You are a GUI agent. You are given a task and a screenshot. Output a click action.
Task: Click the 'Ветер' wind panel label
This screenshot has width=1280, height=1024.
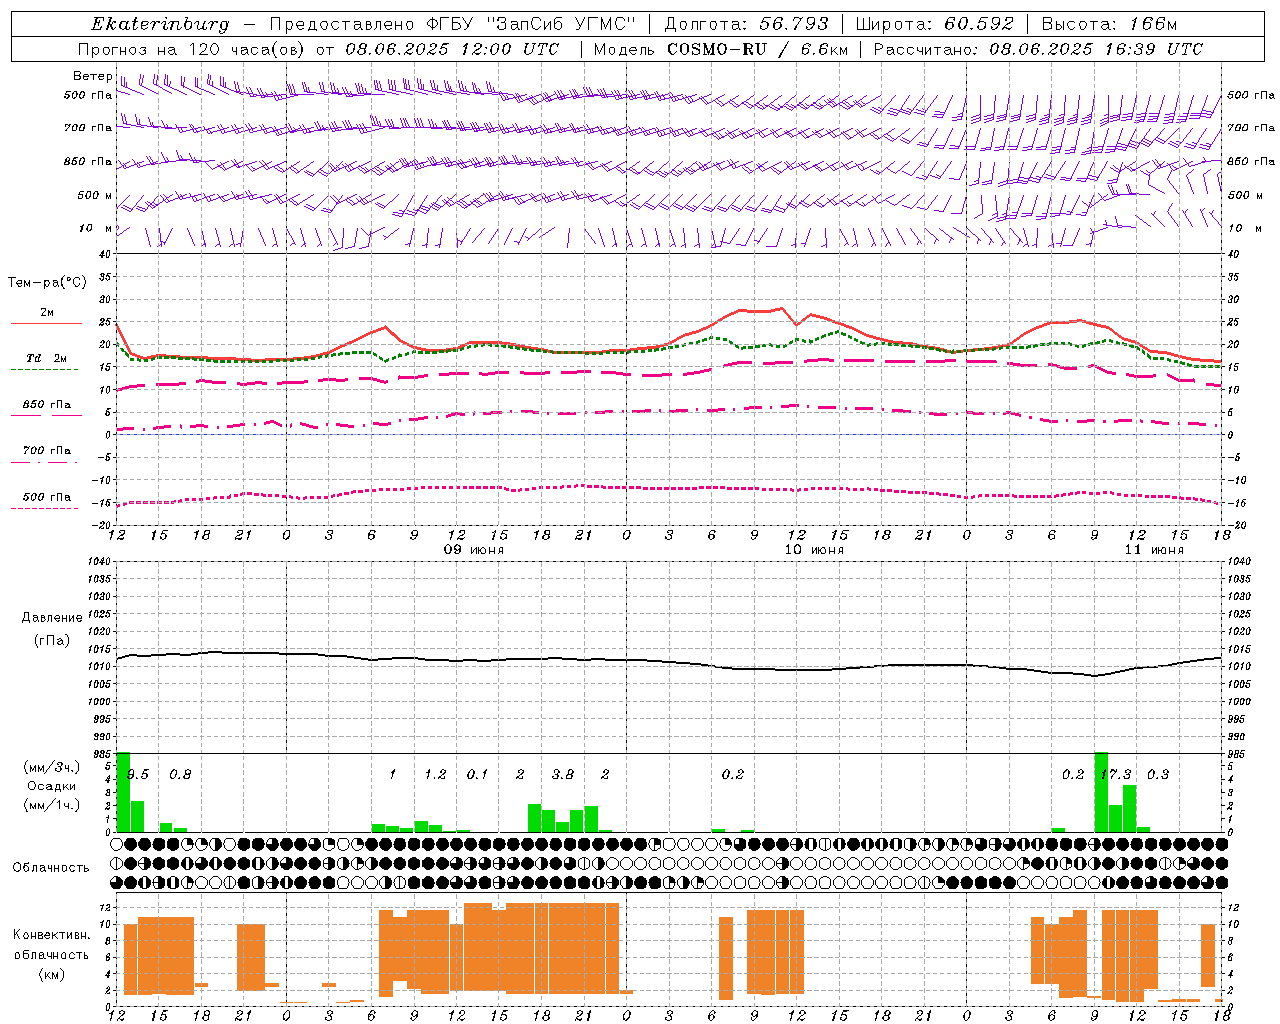92,76
